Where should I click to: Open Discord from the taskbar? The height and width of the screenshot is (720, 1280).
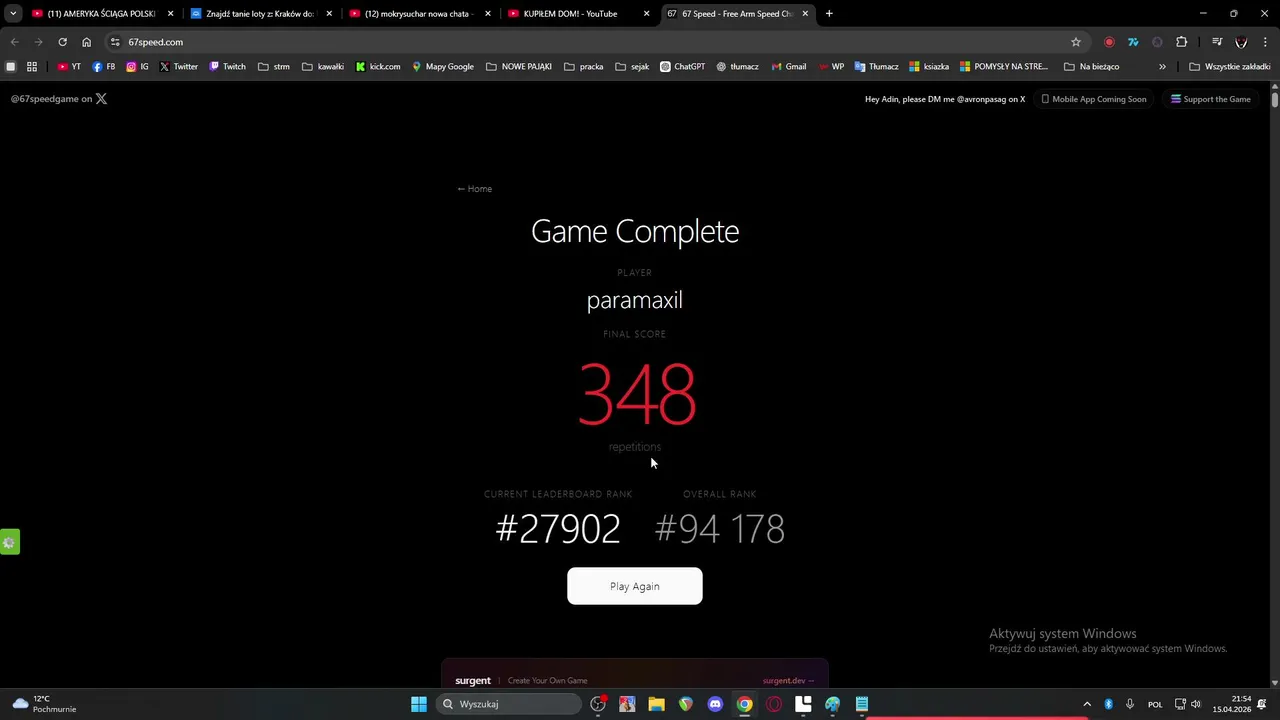[x=715, y=704]
